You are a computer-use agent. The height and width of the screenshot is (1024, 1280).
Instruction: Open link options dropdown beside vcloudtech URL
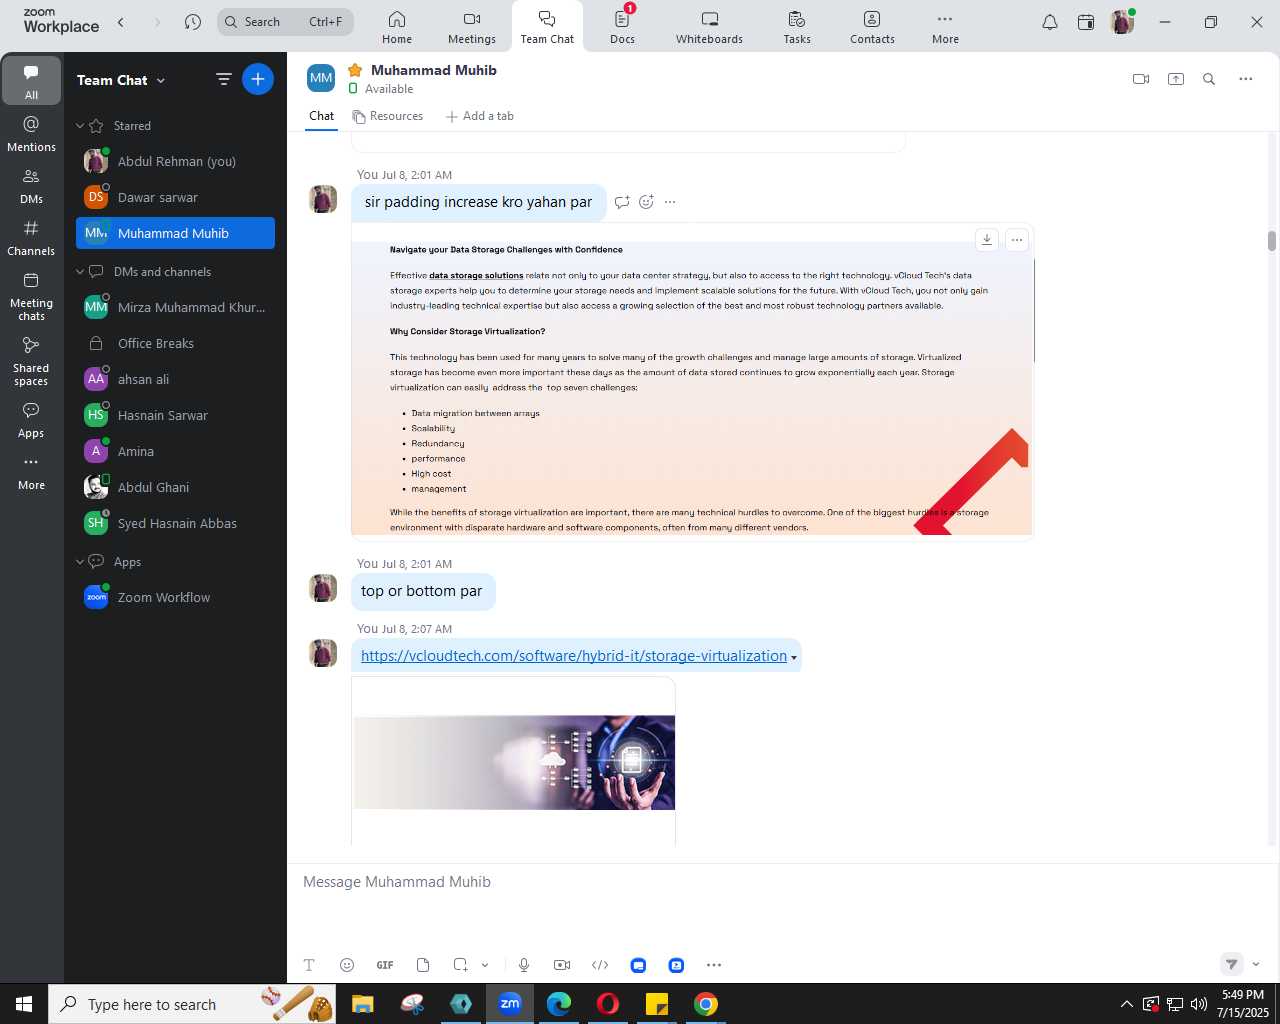[794, 658]
